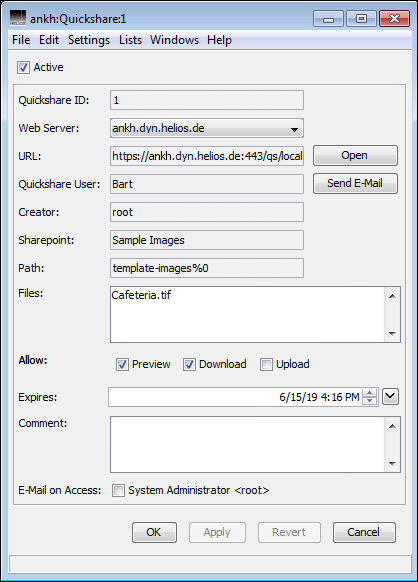Disable the Download permission checkbox

click(x=189, y=364)
